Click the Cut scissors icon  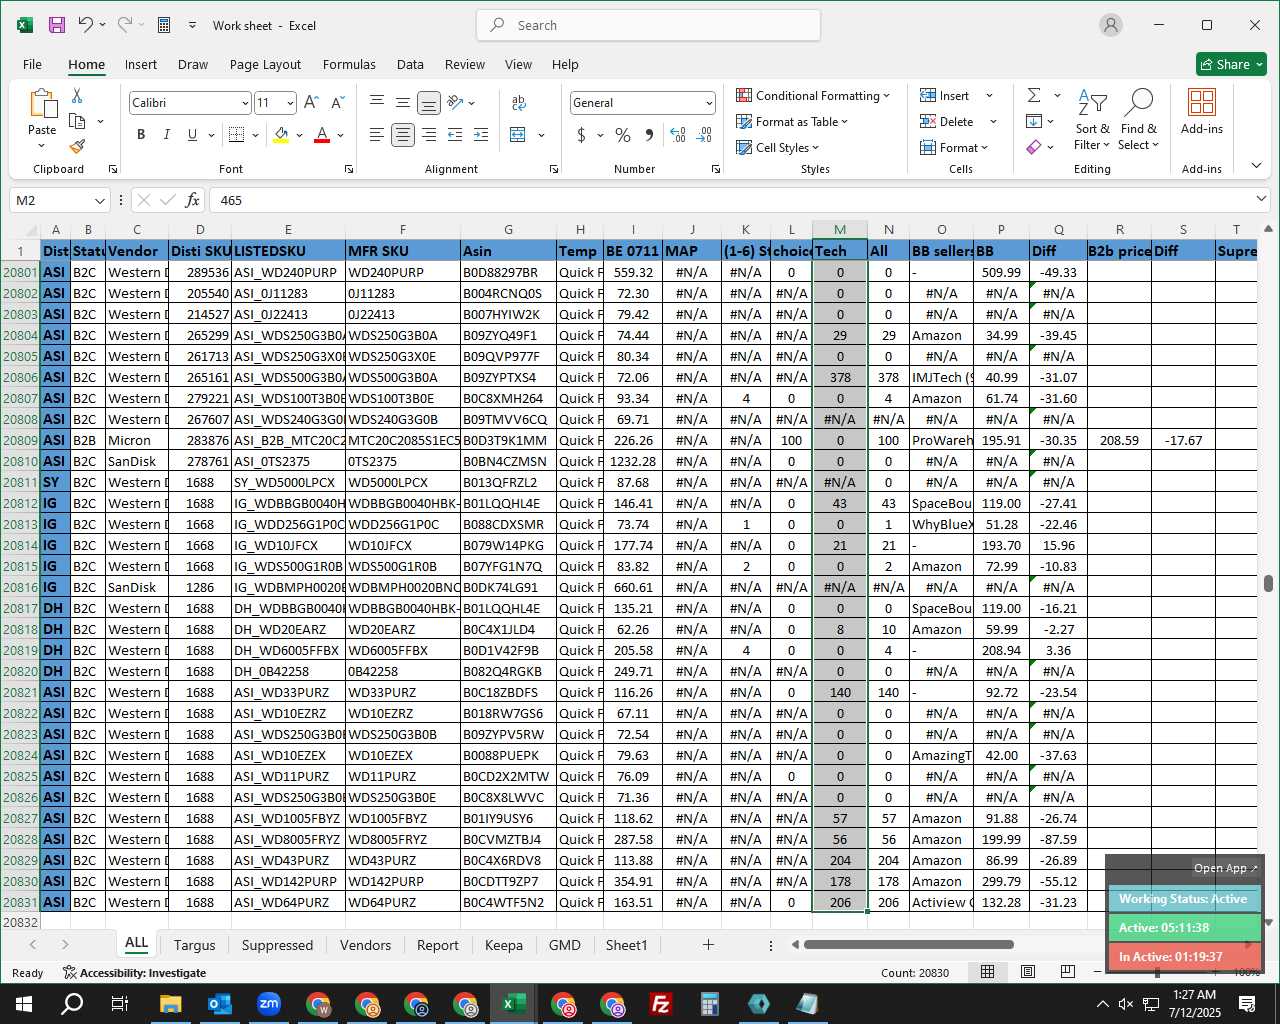pos(77,96)
